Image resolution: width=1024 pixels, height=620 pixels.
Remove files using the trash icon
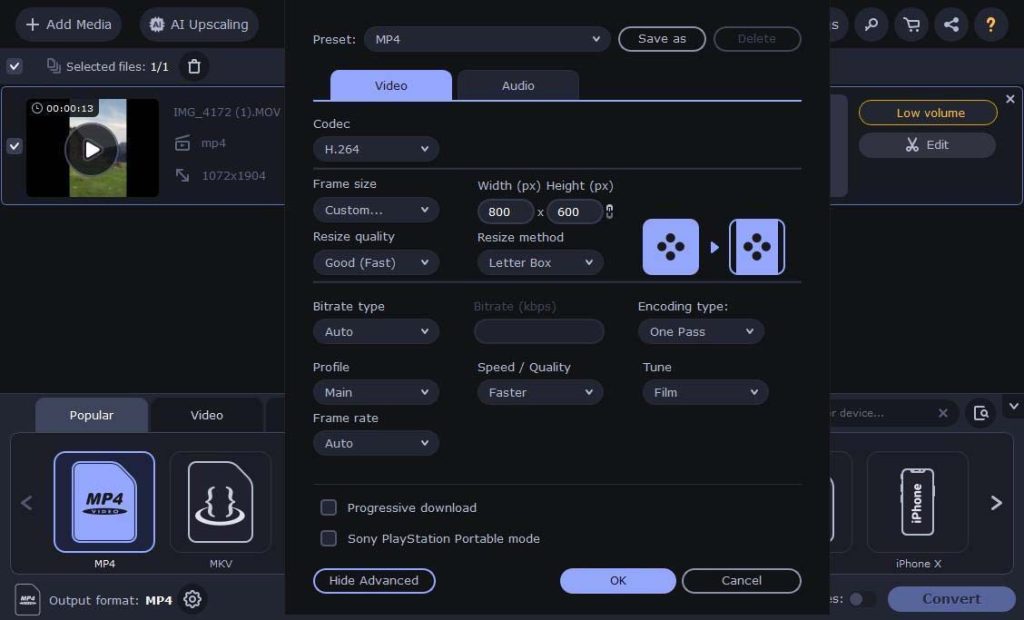[x=194, y=66]
